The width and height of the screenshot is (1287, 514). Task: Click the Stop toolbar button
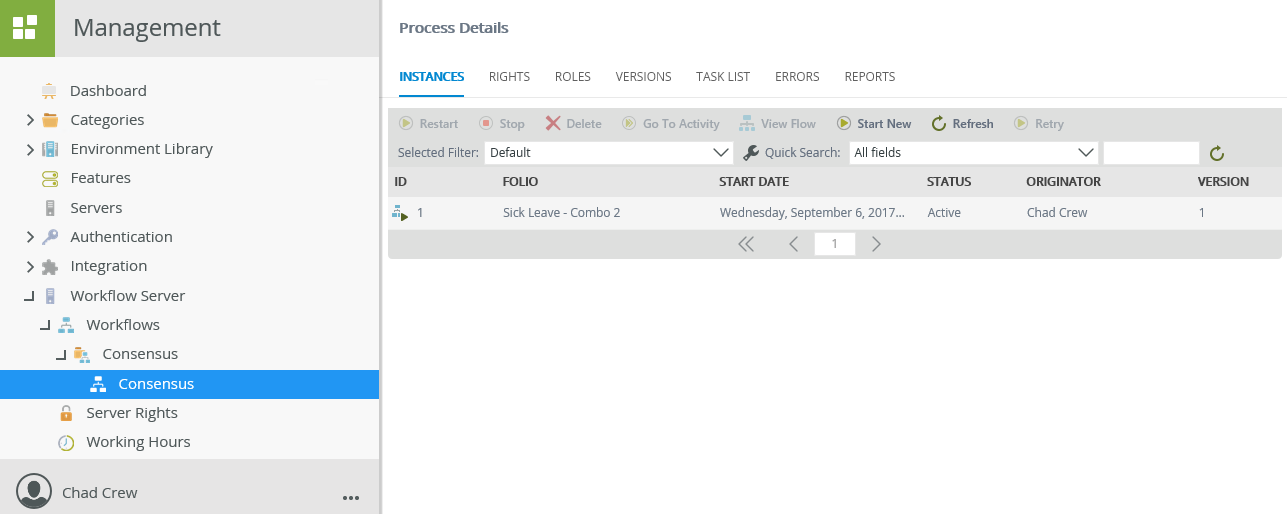501,124
